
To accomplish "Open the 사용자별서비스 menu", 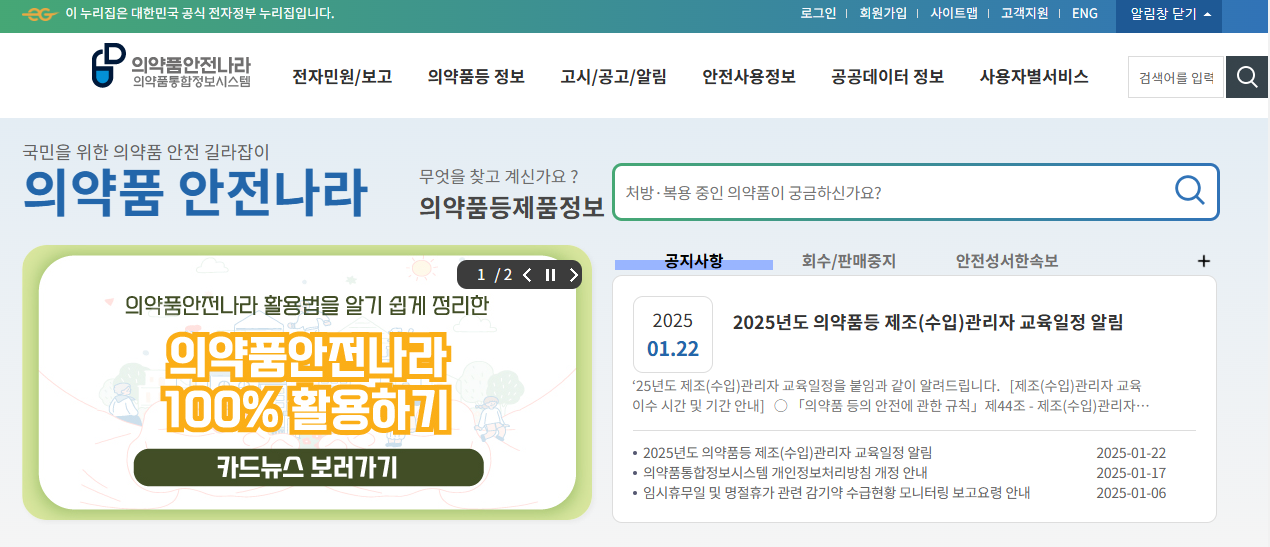I will click(1034, 77).
